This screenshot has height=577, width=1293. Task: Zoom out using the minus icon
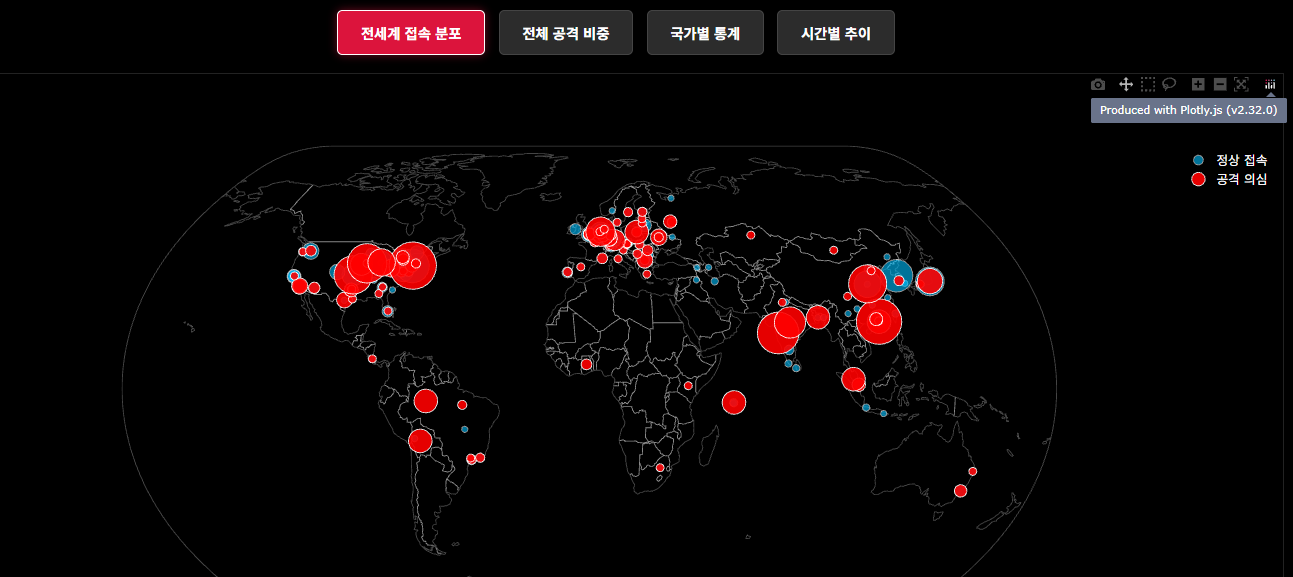(x=1220, y=84)
